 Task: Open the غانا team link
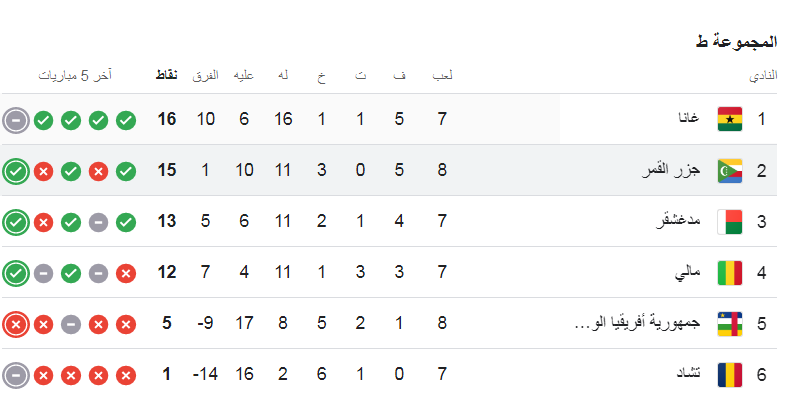coord(688,119)
